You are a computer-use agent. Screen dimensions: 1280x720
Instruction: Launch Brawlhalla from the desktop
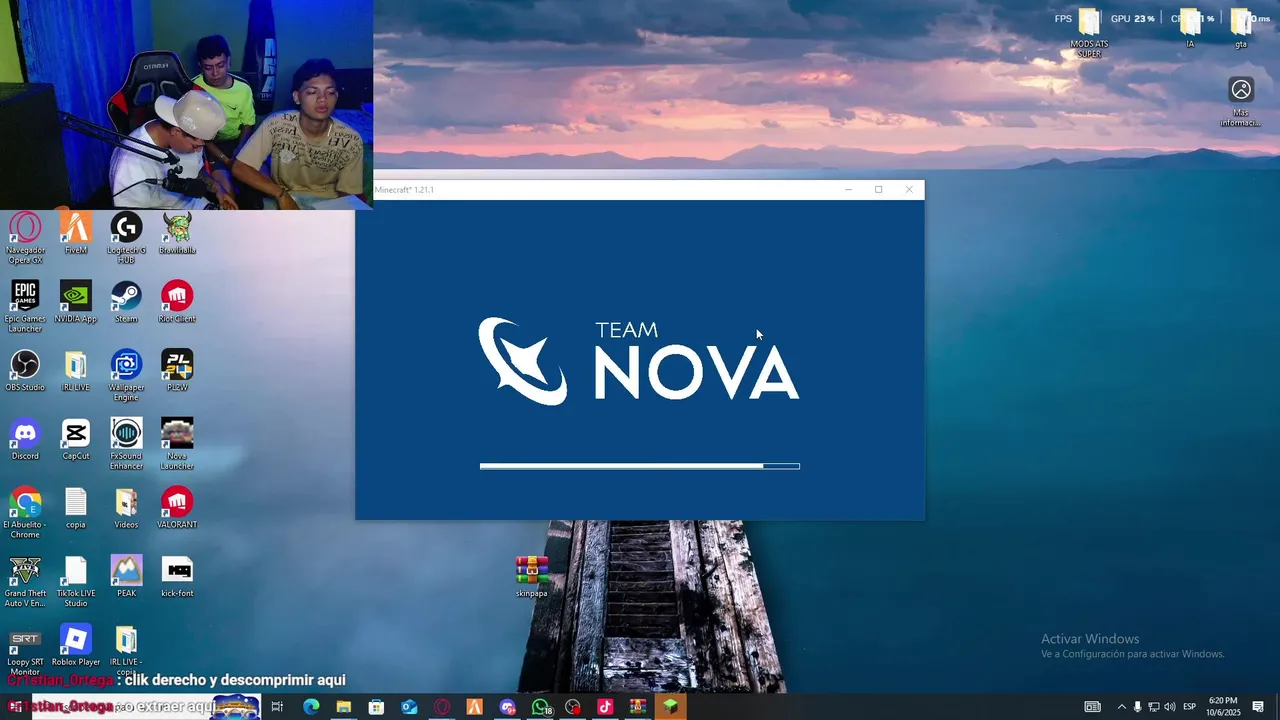click(177, 233)
